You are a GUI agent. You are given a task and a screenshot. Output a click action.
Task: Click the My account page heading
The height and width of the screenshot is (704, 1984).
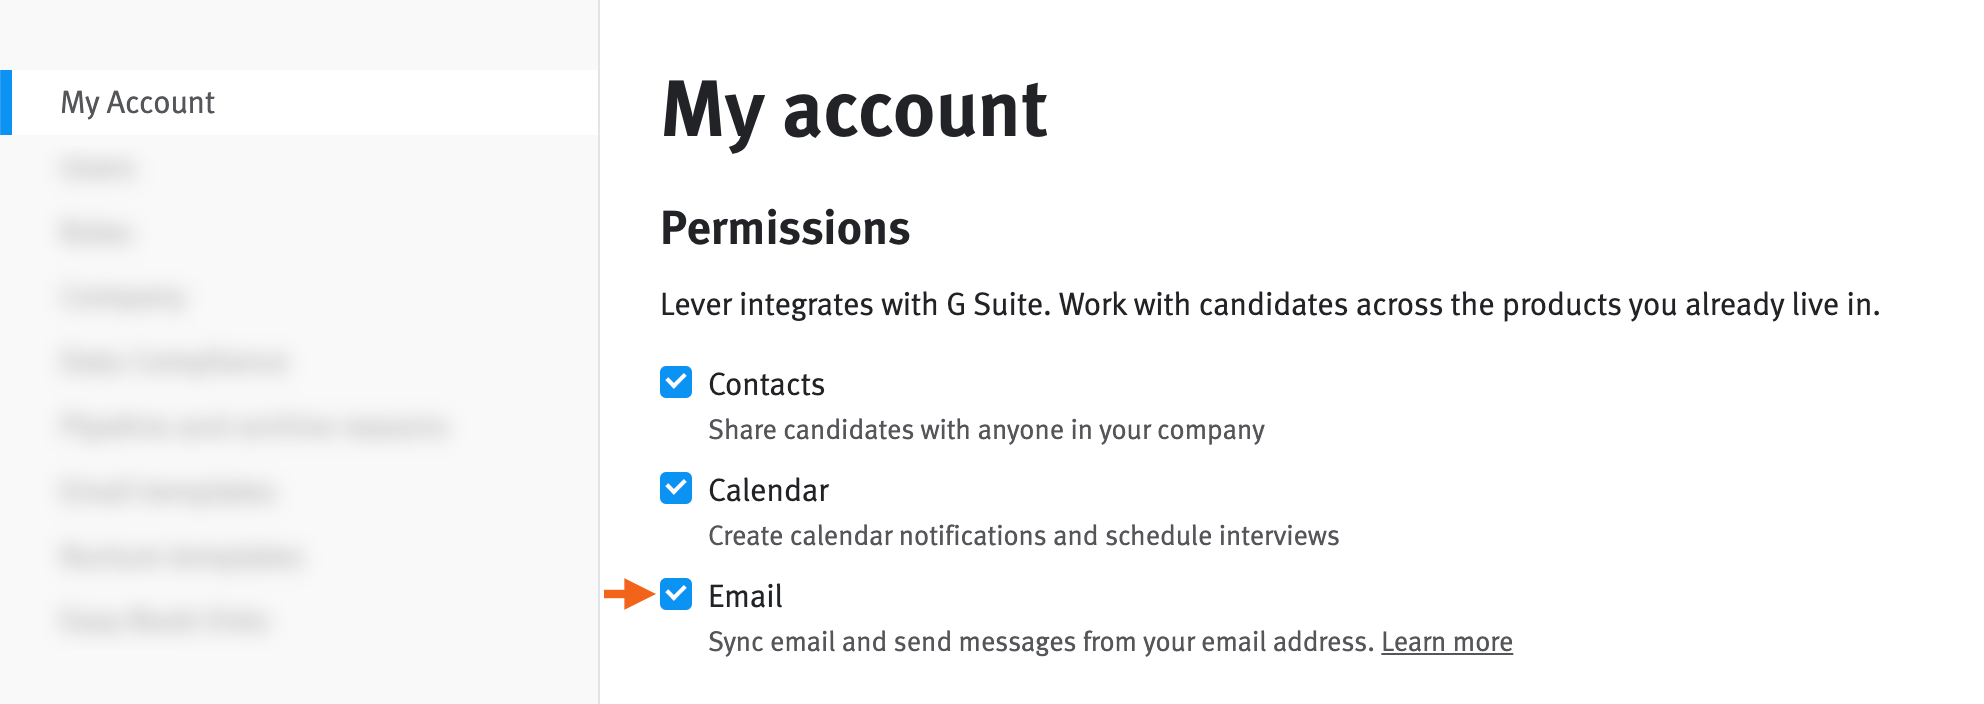pyautogui.click(x=856, y=110)
